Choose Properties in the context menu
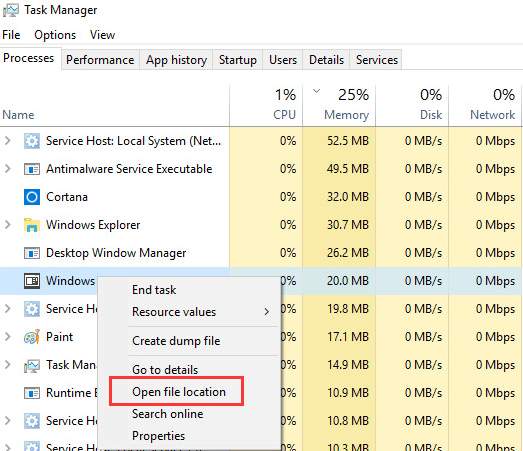The image size is (523, 451). (x=158, y=436)
